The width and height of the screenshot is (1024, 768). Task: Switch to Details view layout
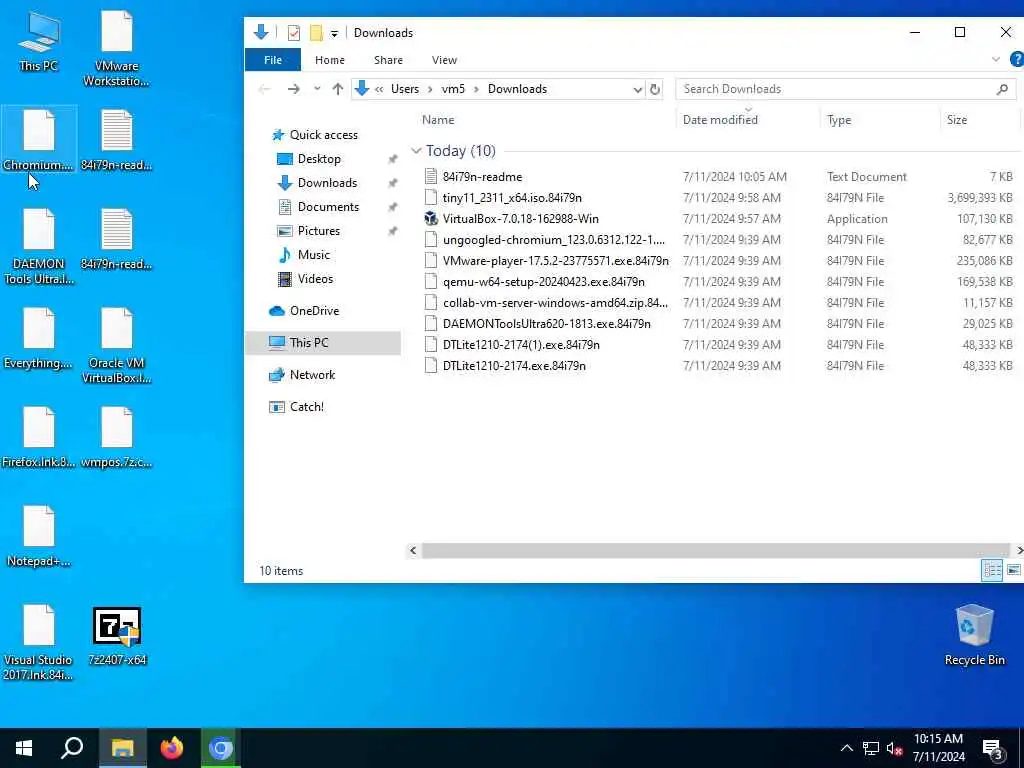[x=992, y=570]
